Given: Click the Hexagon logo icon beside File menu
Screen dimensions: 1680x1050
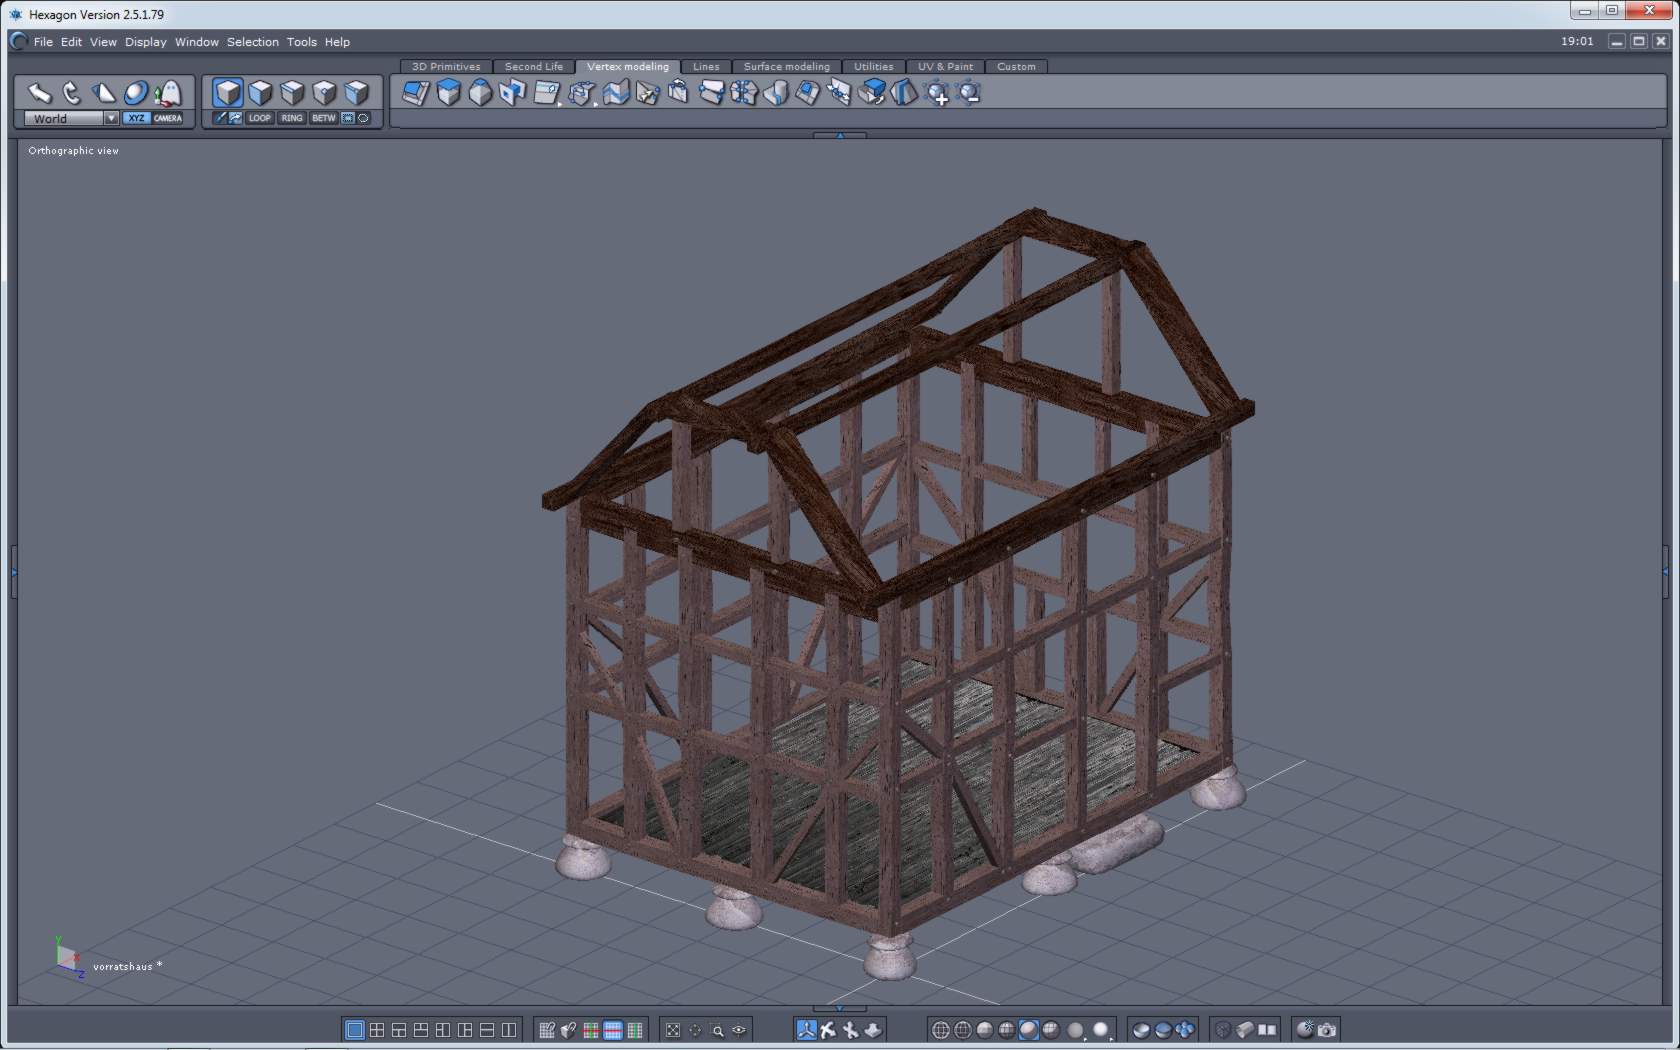Looking at the screenshot, I should coord(19,41).
